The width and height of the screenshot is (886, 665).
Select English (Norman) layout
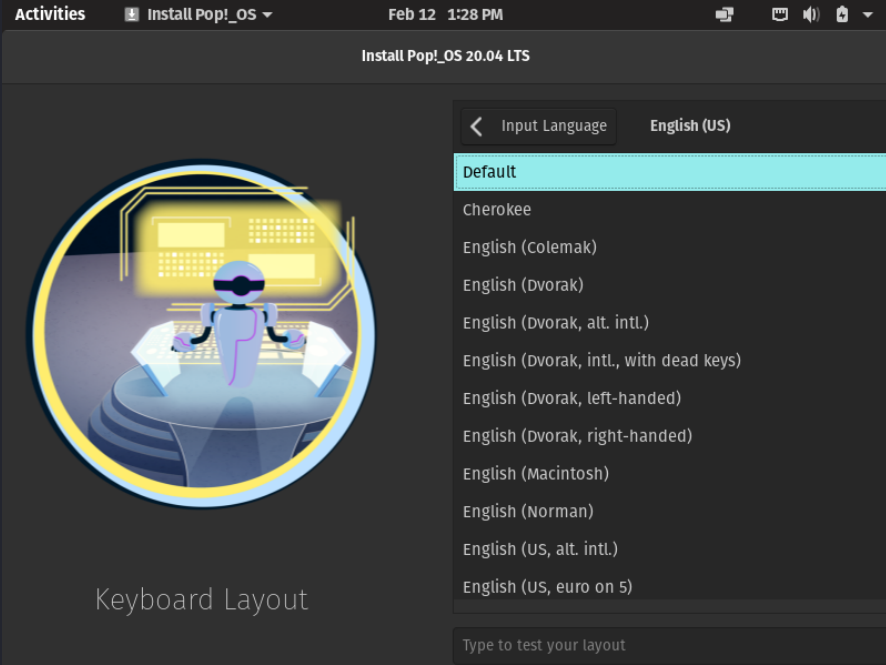670,511
